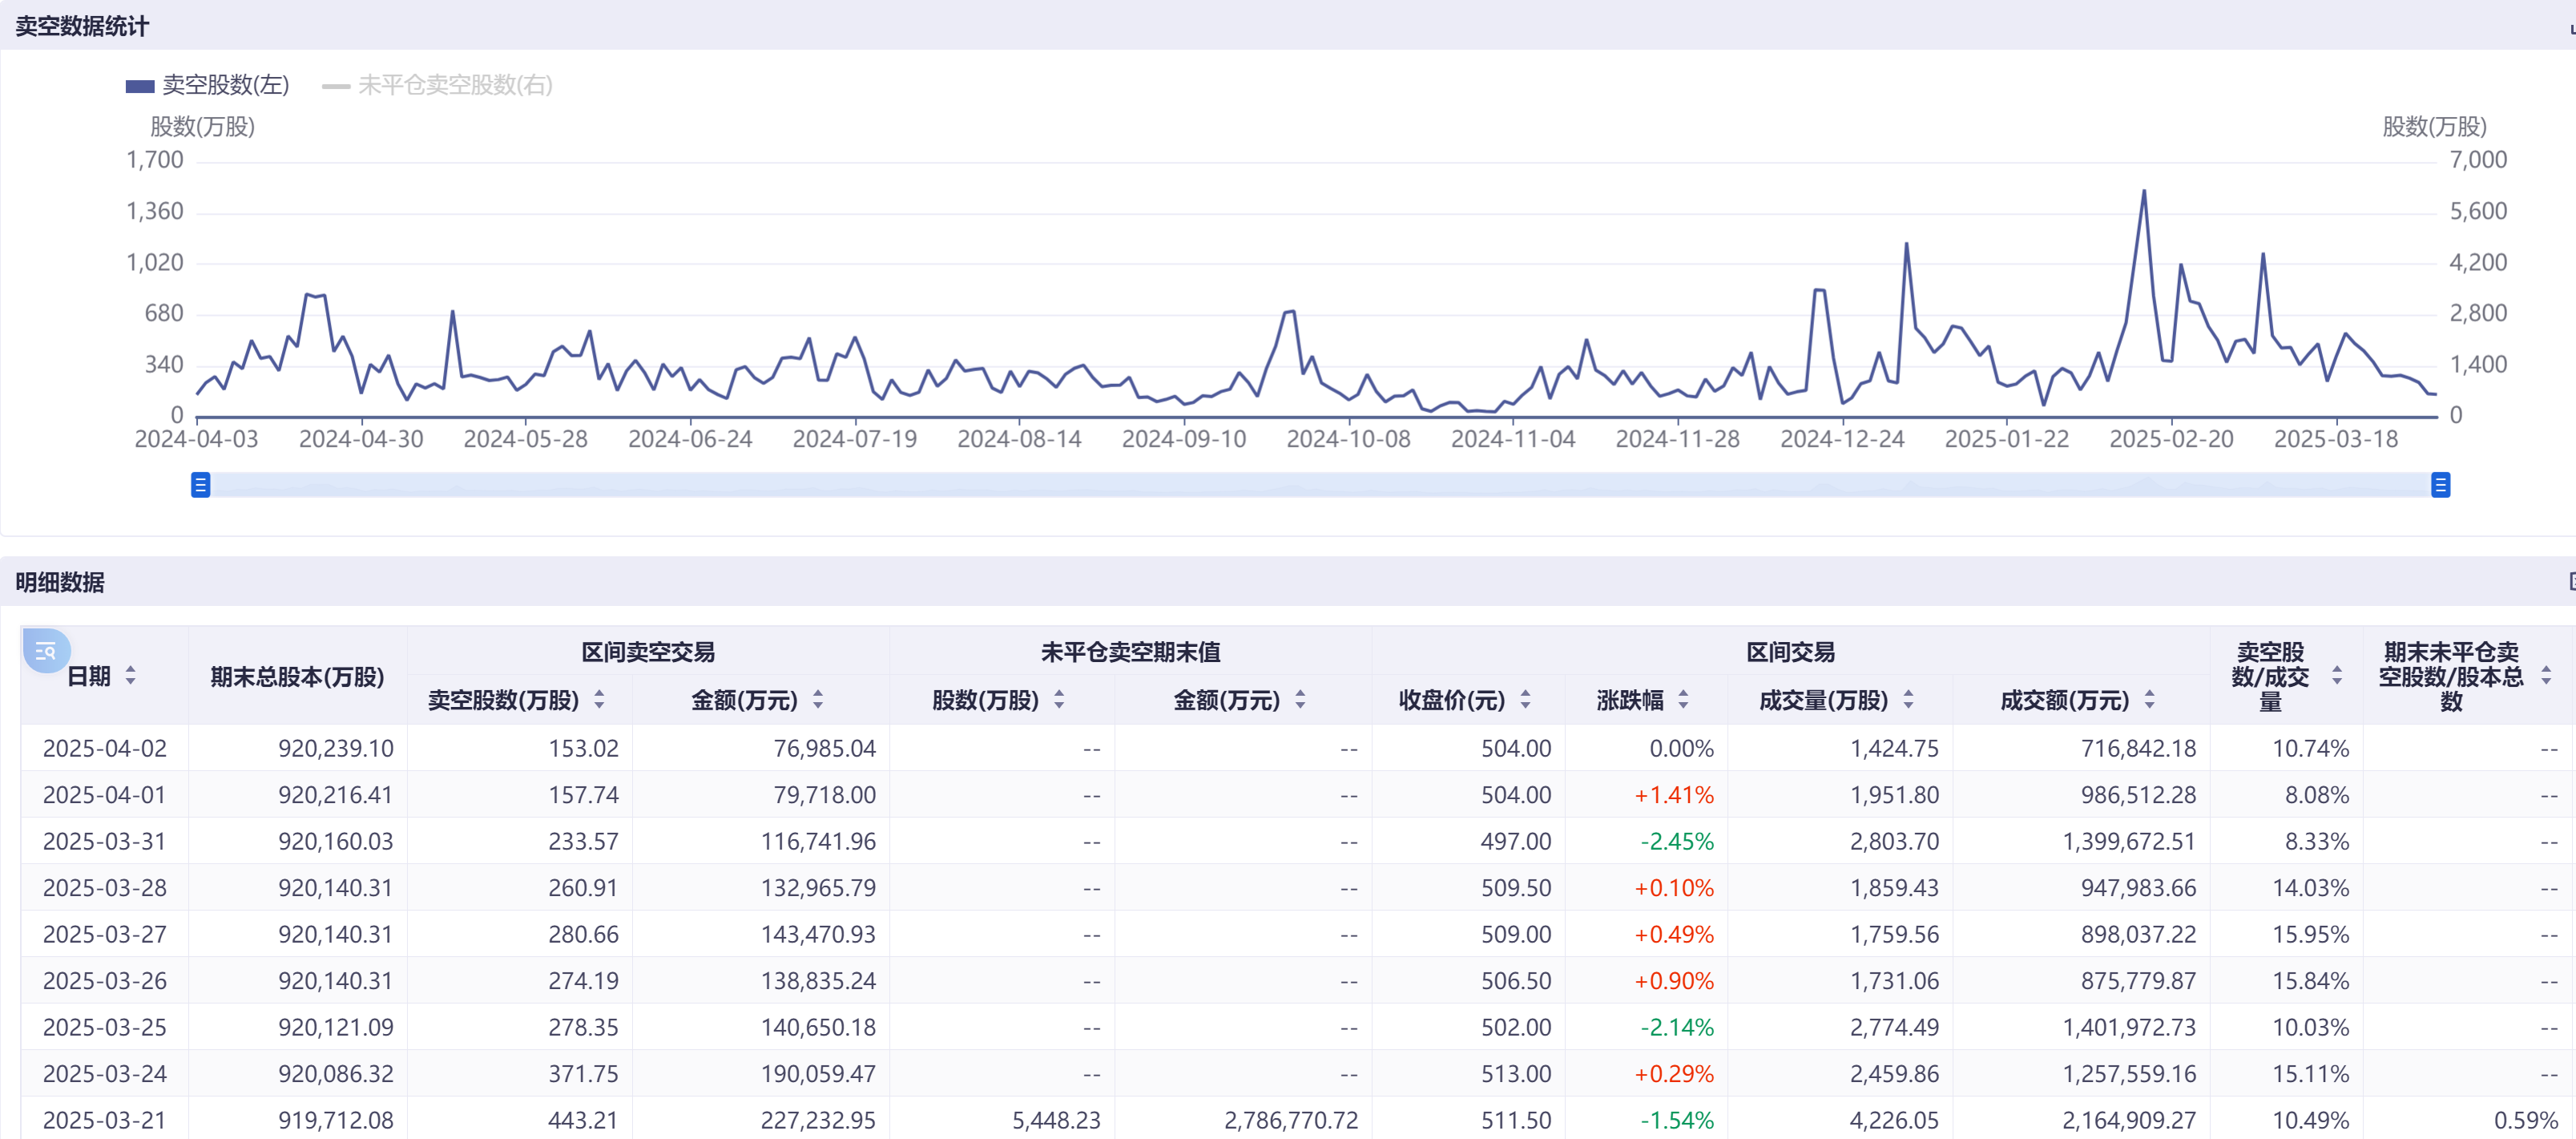Sort by 收盘价(元) column
Image resolution: width=2576 pixels, height=1139 pixels.
click(x=1525, y=700)
